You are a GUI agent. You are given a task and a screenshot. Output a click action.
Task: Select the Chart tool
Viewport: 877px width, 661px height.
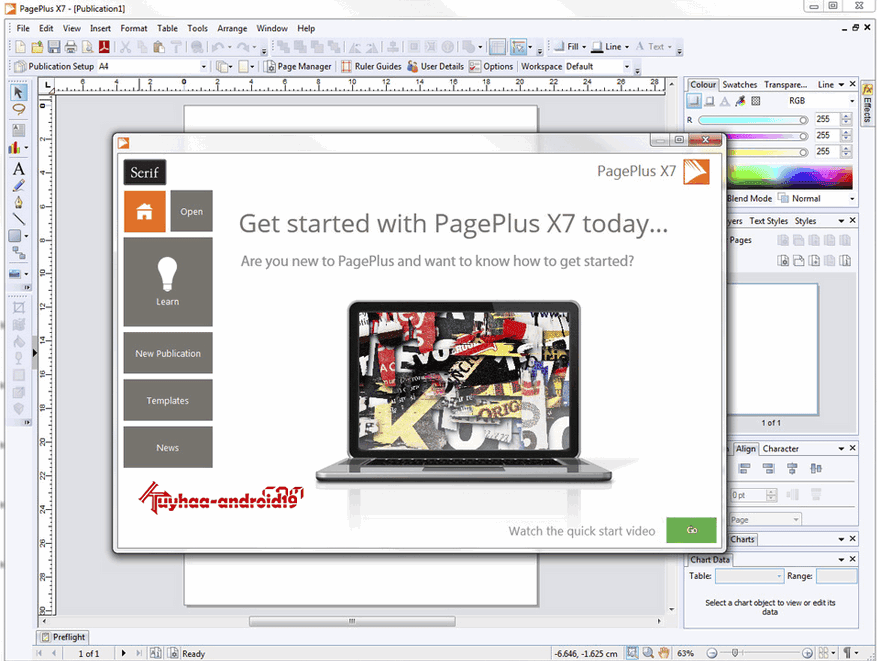(x=15, y=148)
